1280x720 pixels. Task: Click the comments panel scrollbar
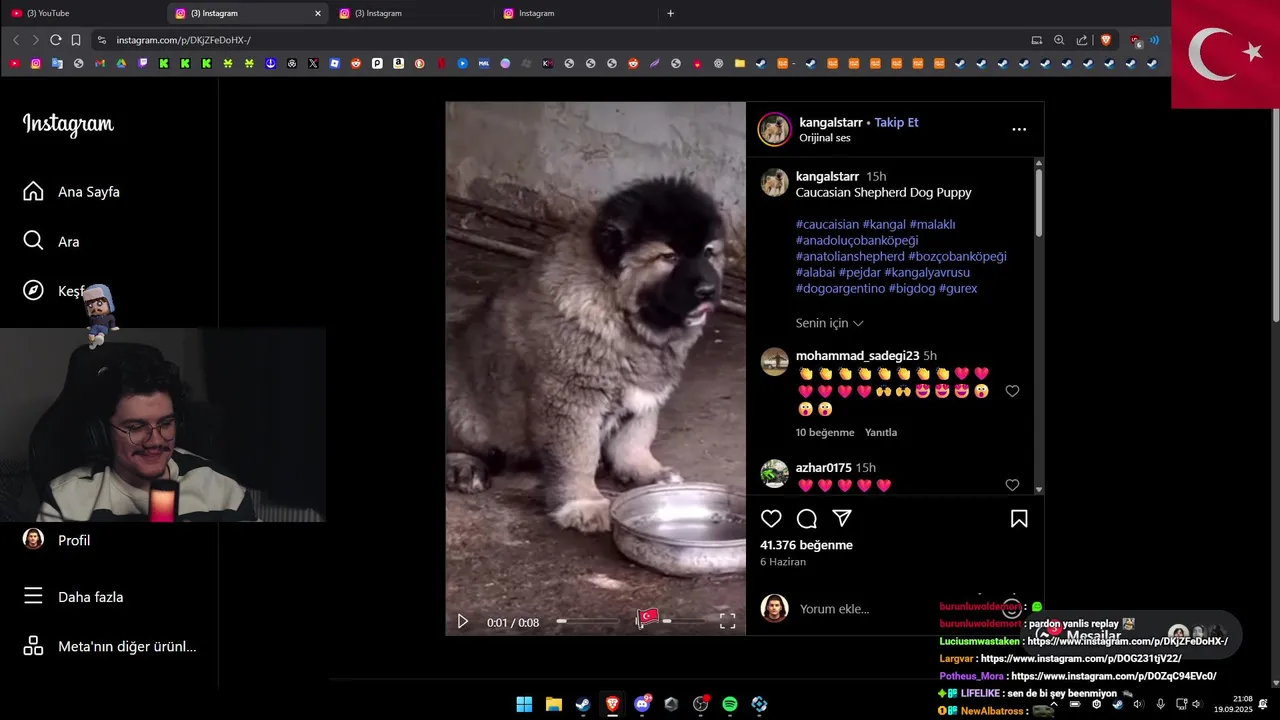(x=1039, y=205)
